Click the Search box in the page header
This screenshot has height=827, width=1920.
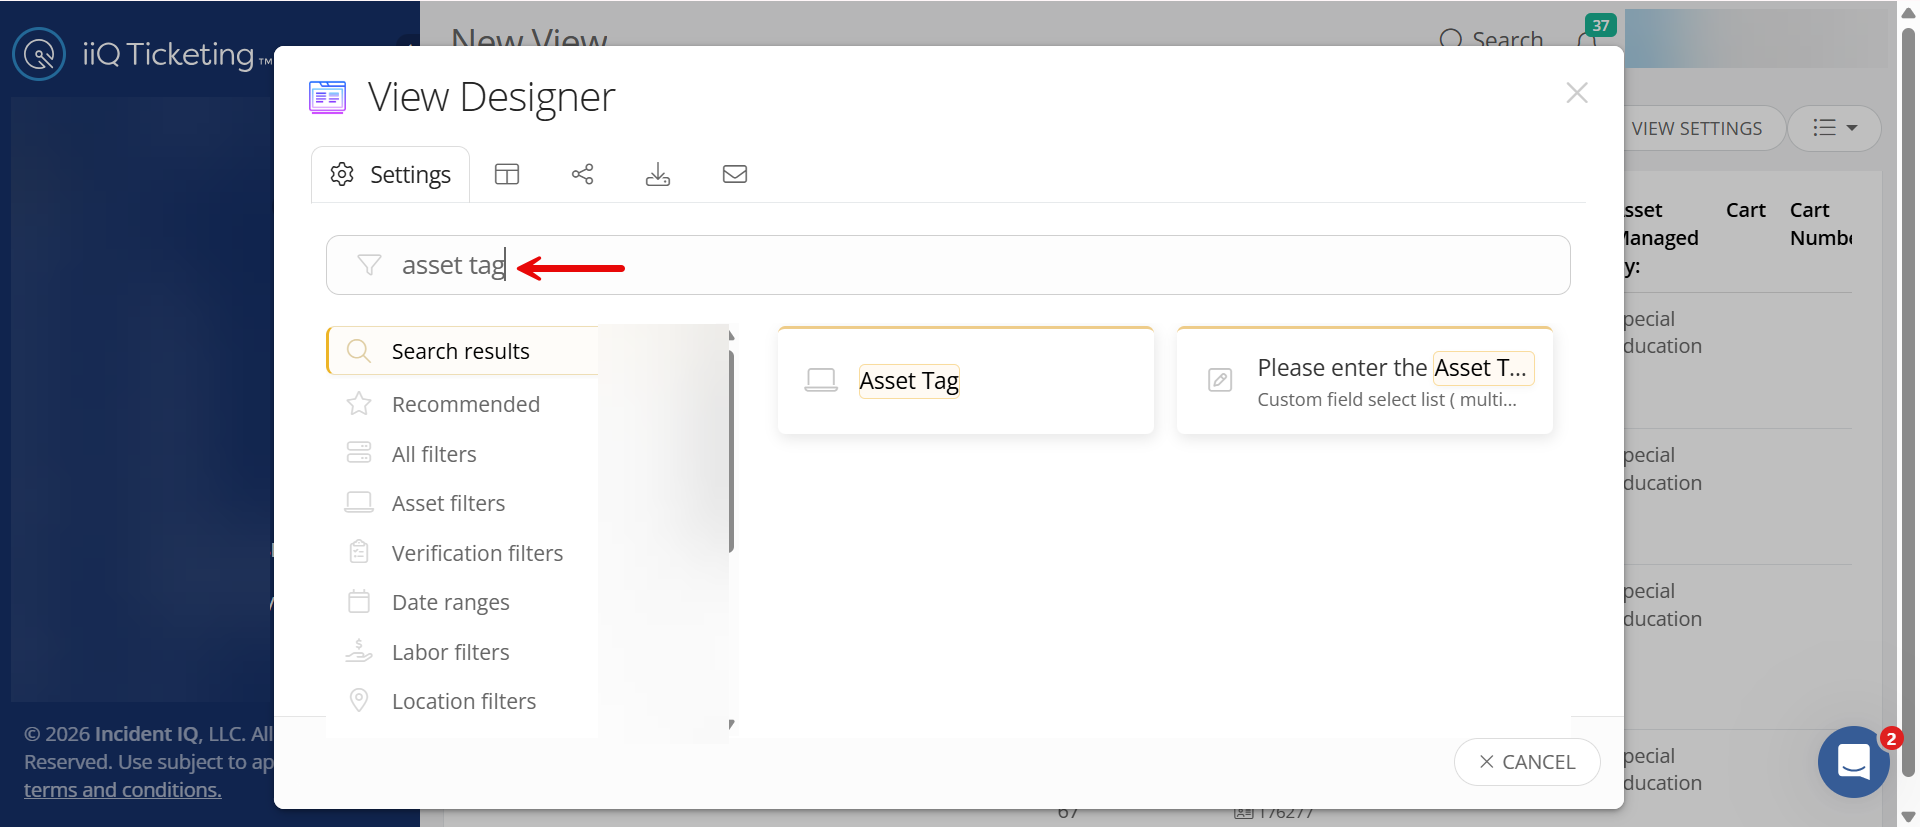coord(1492,40)
